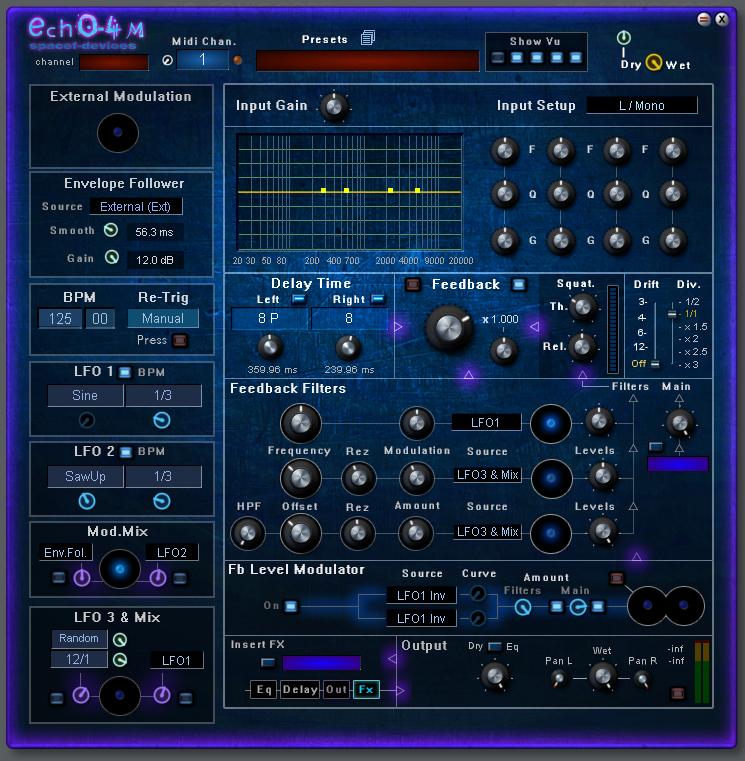Toggle the LFO 1 BPM sync switch
745x761 pixels.
click(x=125, y=372)
